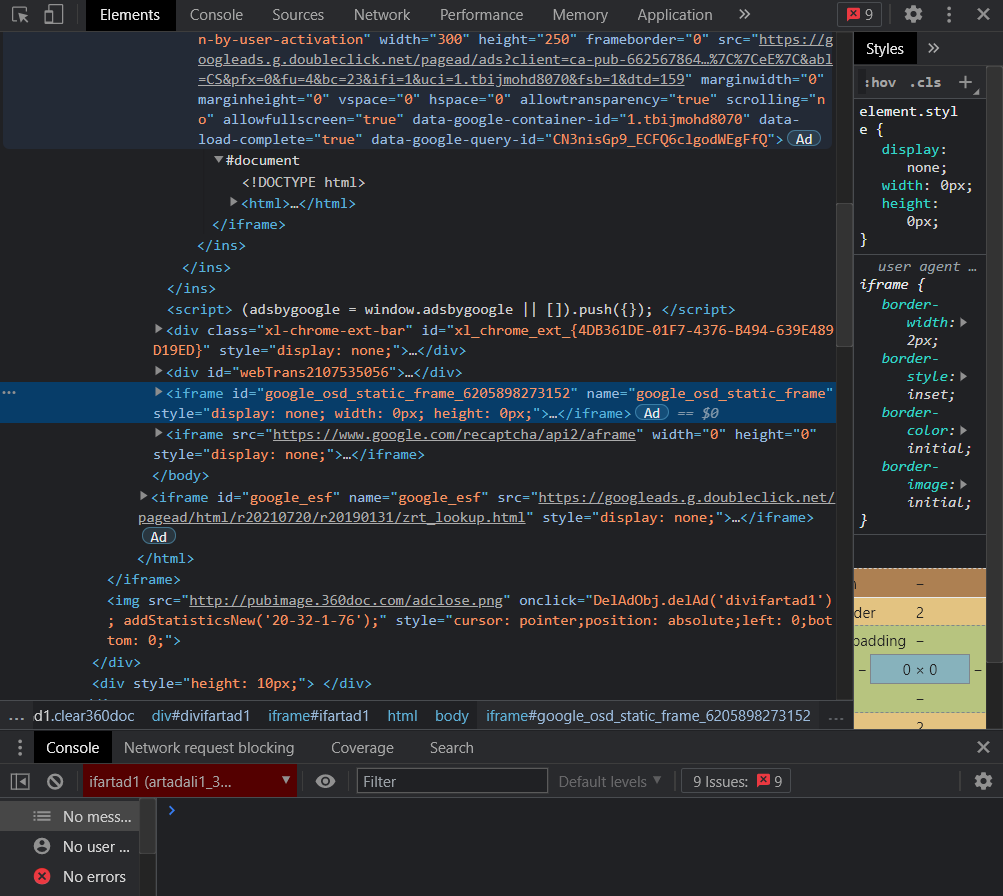
Task: Switch to the Elements tab
Action: (130, 15)
